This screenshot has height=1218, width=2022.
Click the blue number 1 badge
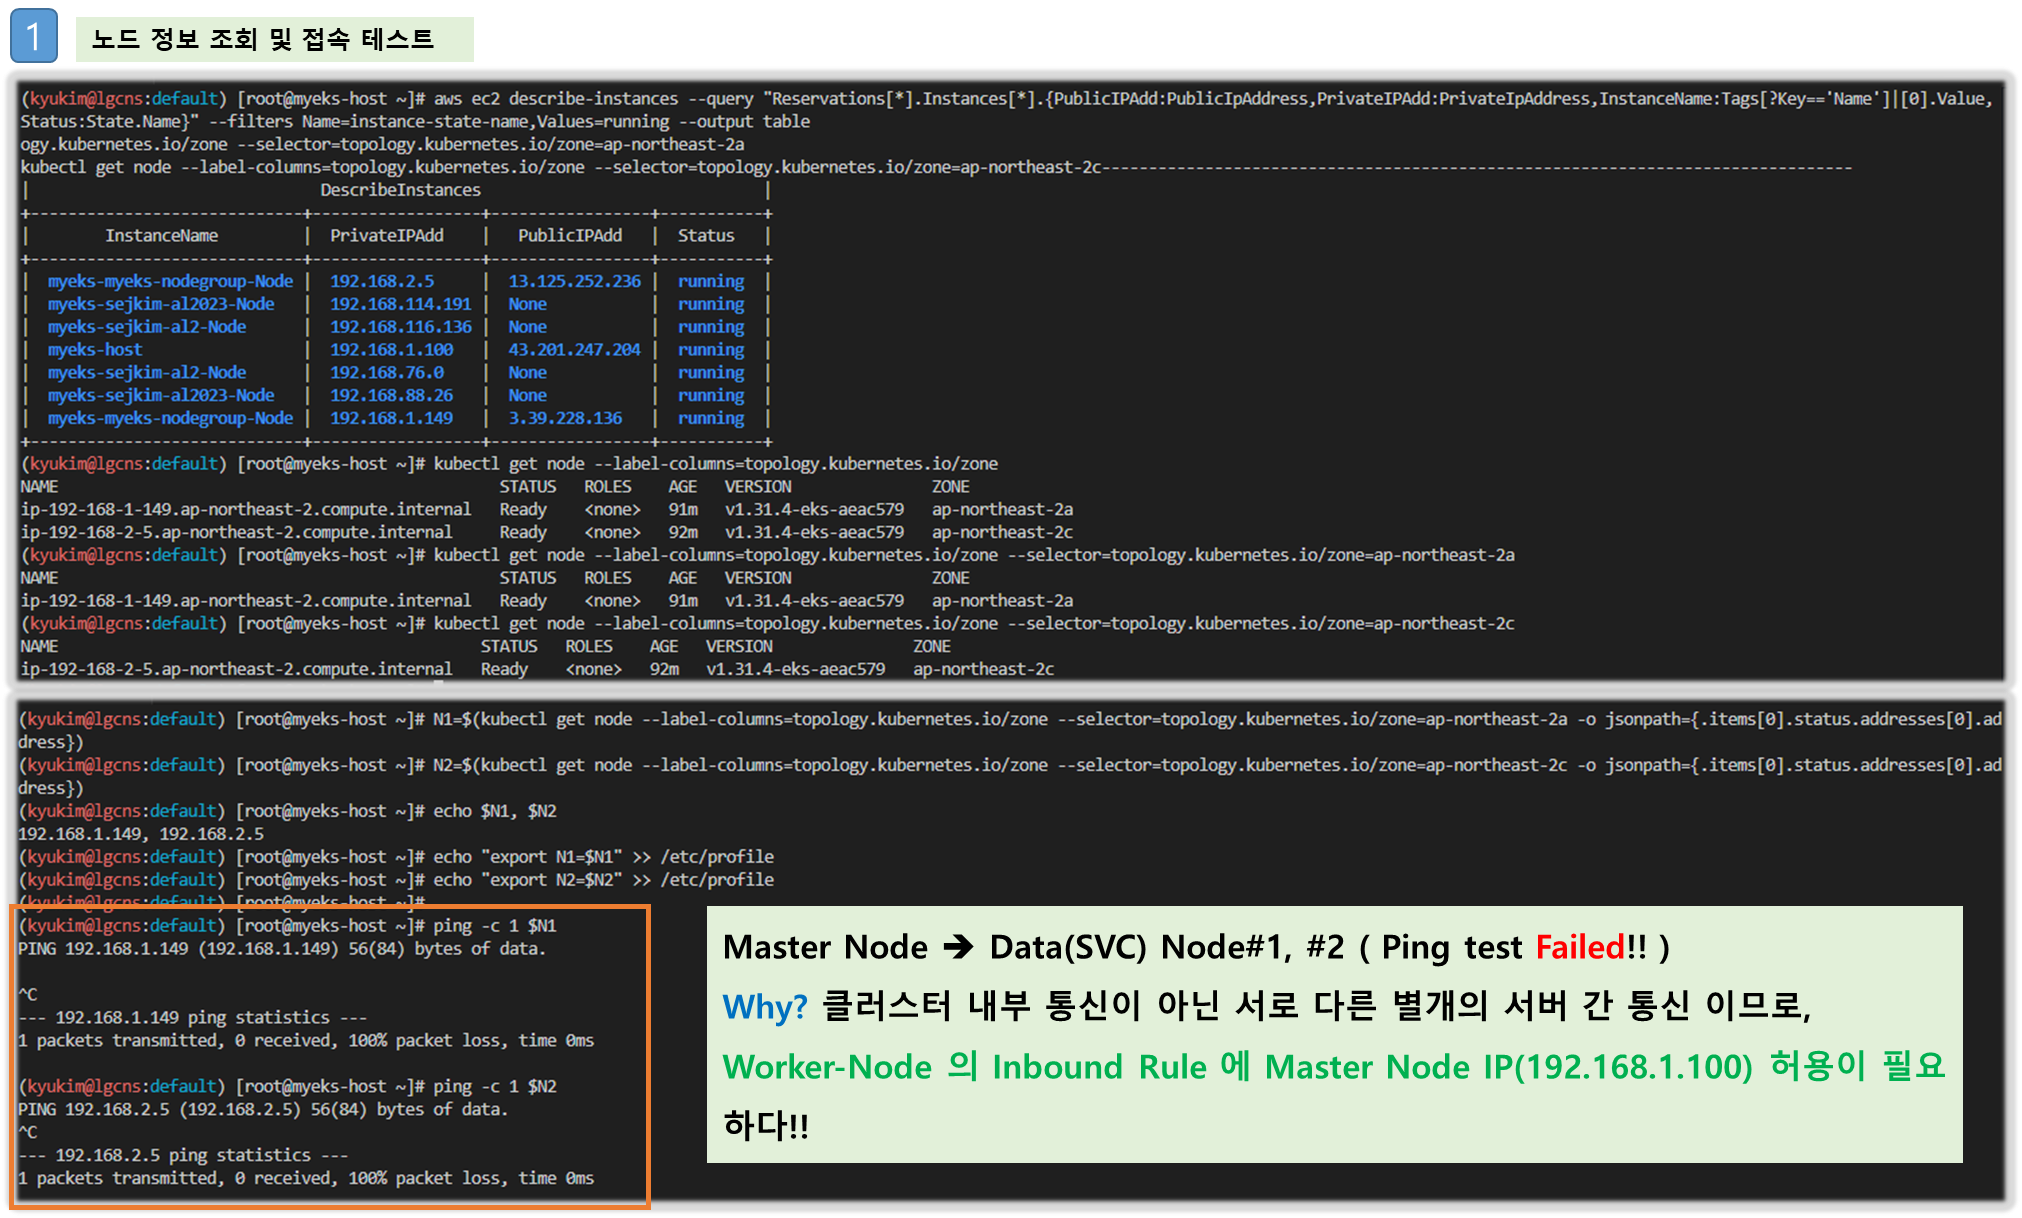click(34, 37)
